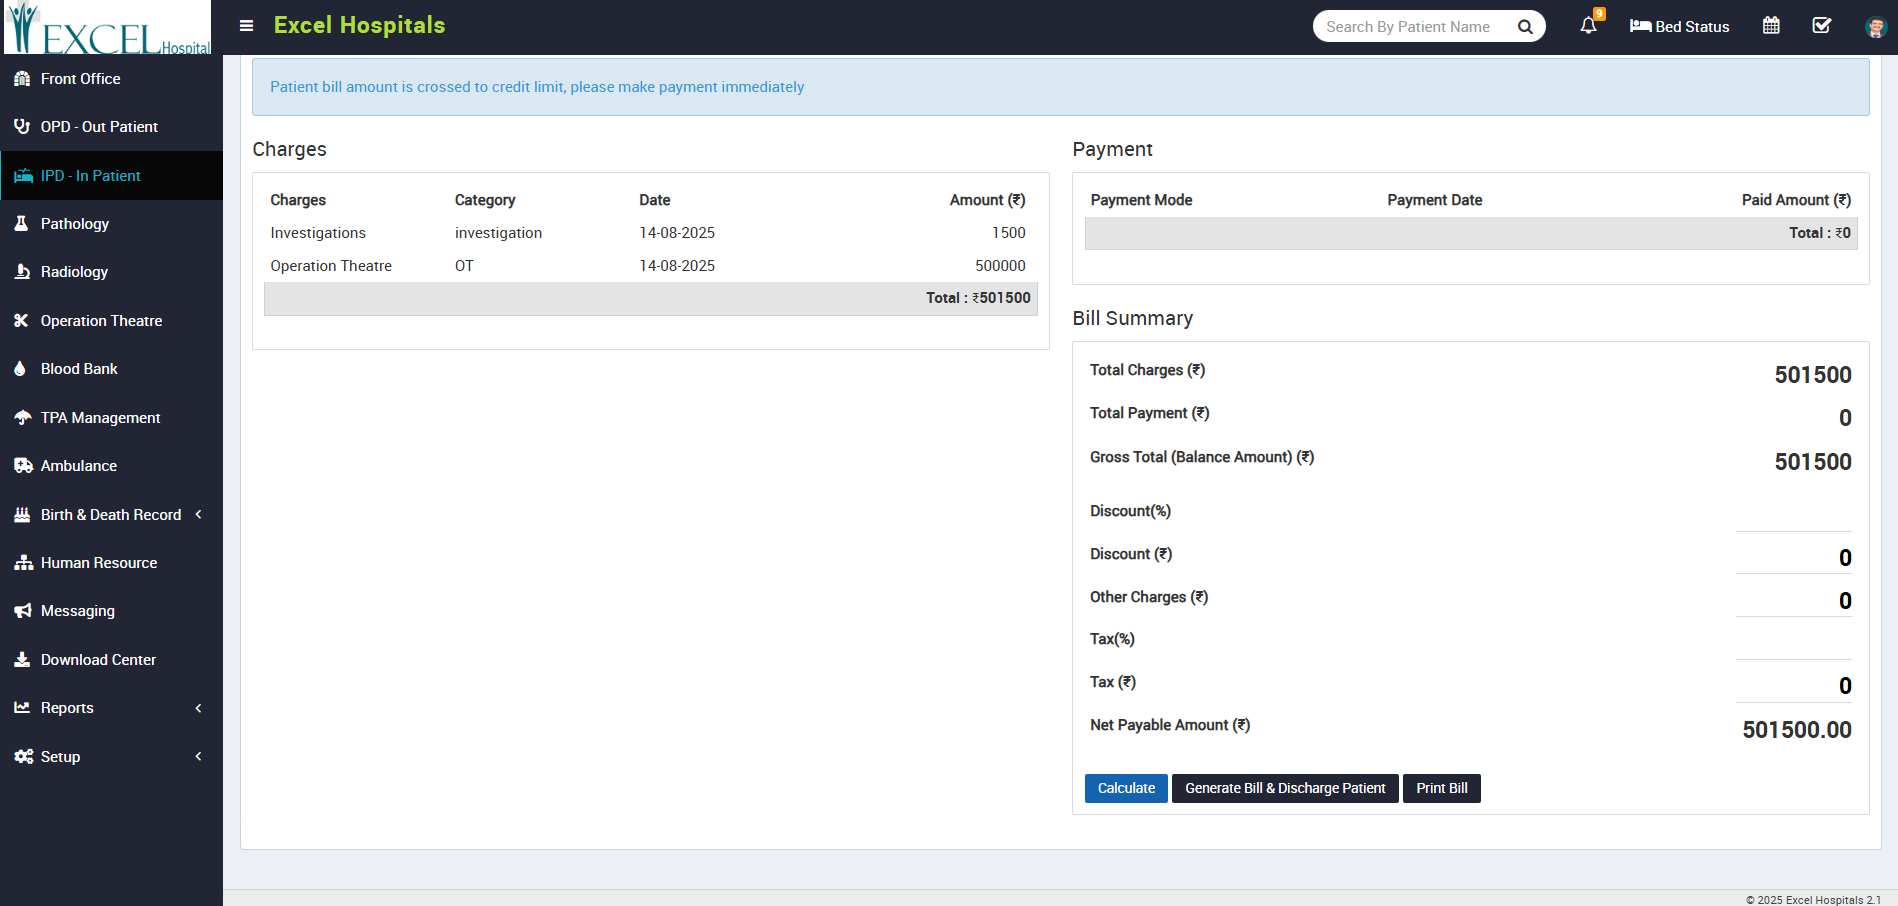Expand Birth & Death Record chevron
The image size is (1898, 906).
point(199,514)
